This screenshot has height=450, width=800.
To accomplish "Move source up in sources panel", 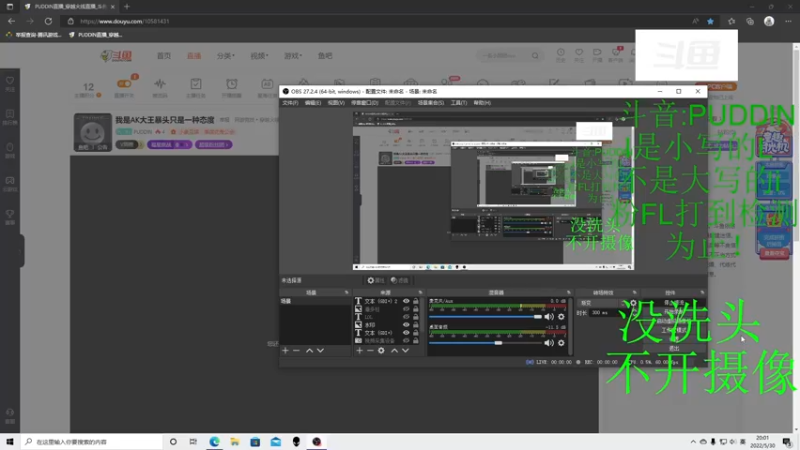I will tap(394, 351).
